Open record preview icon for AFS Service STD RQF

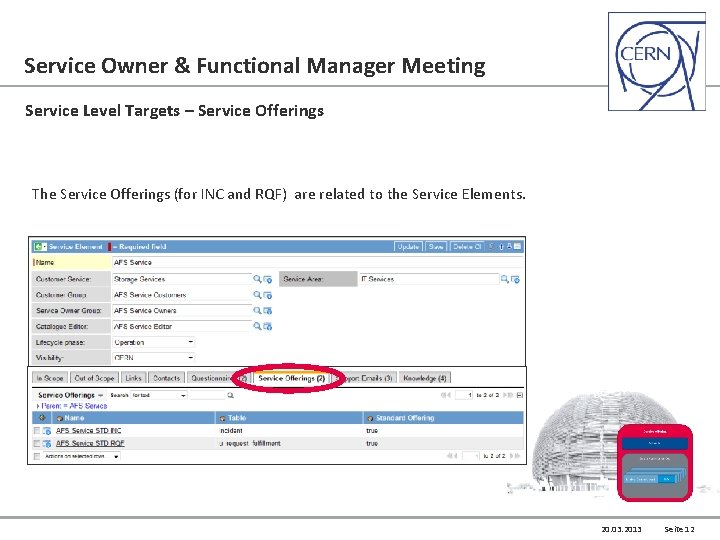click(47, 444)
